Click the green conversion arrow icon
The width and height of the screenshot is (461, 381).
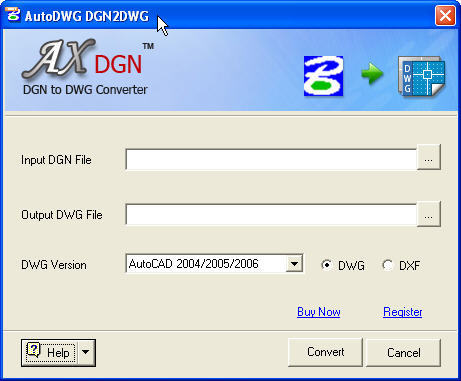371,73
